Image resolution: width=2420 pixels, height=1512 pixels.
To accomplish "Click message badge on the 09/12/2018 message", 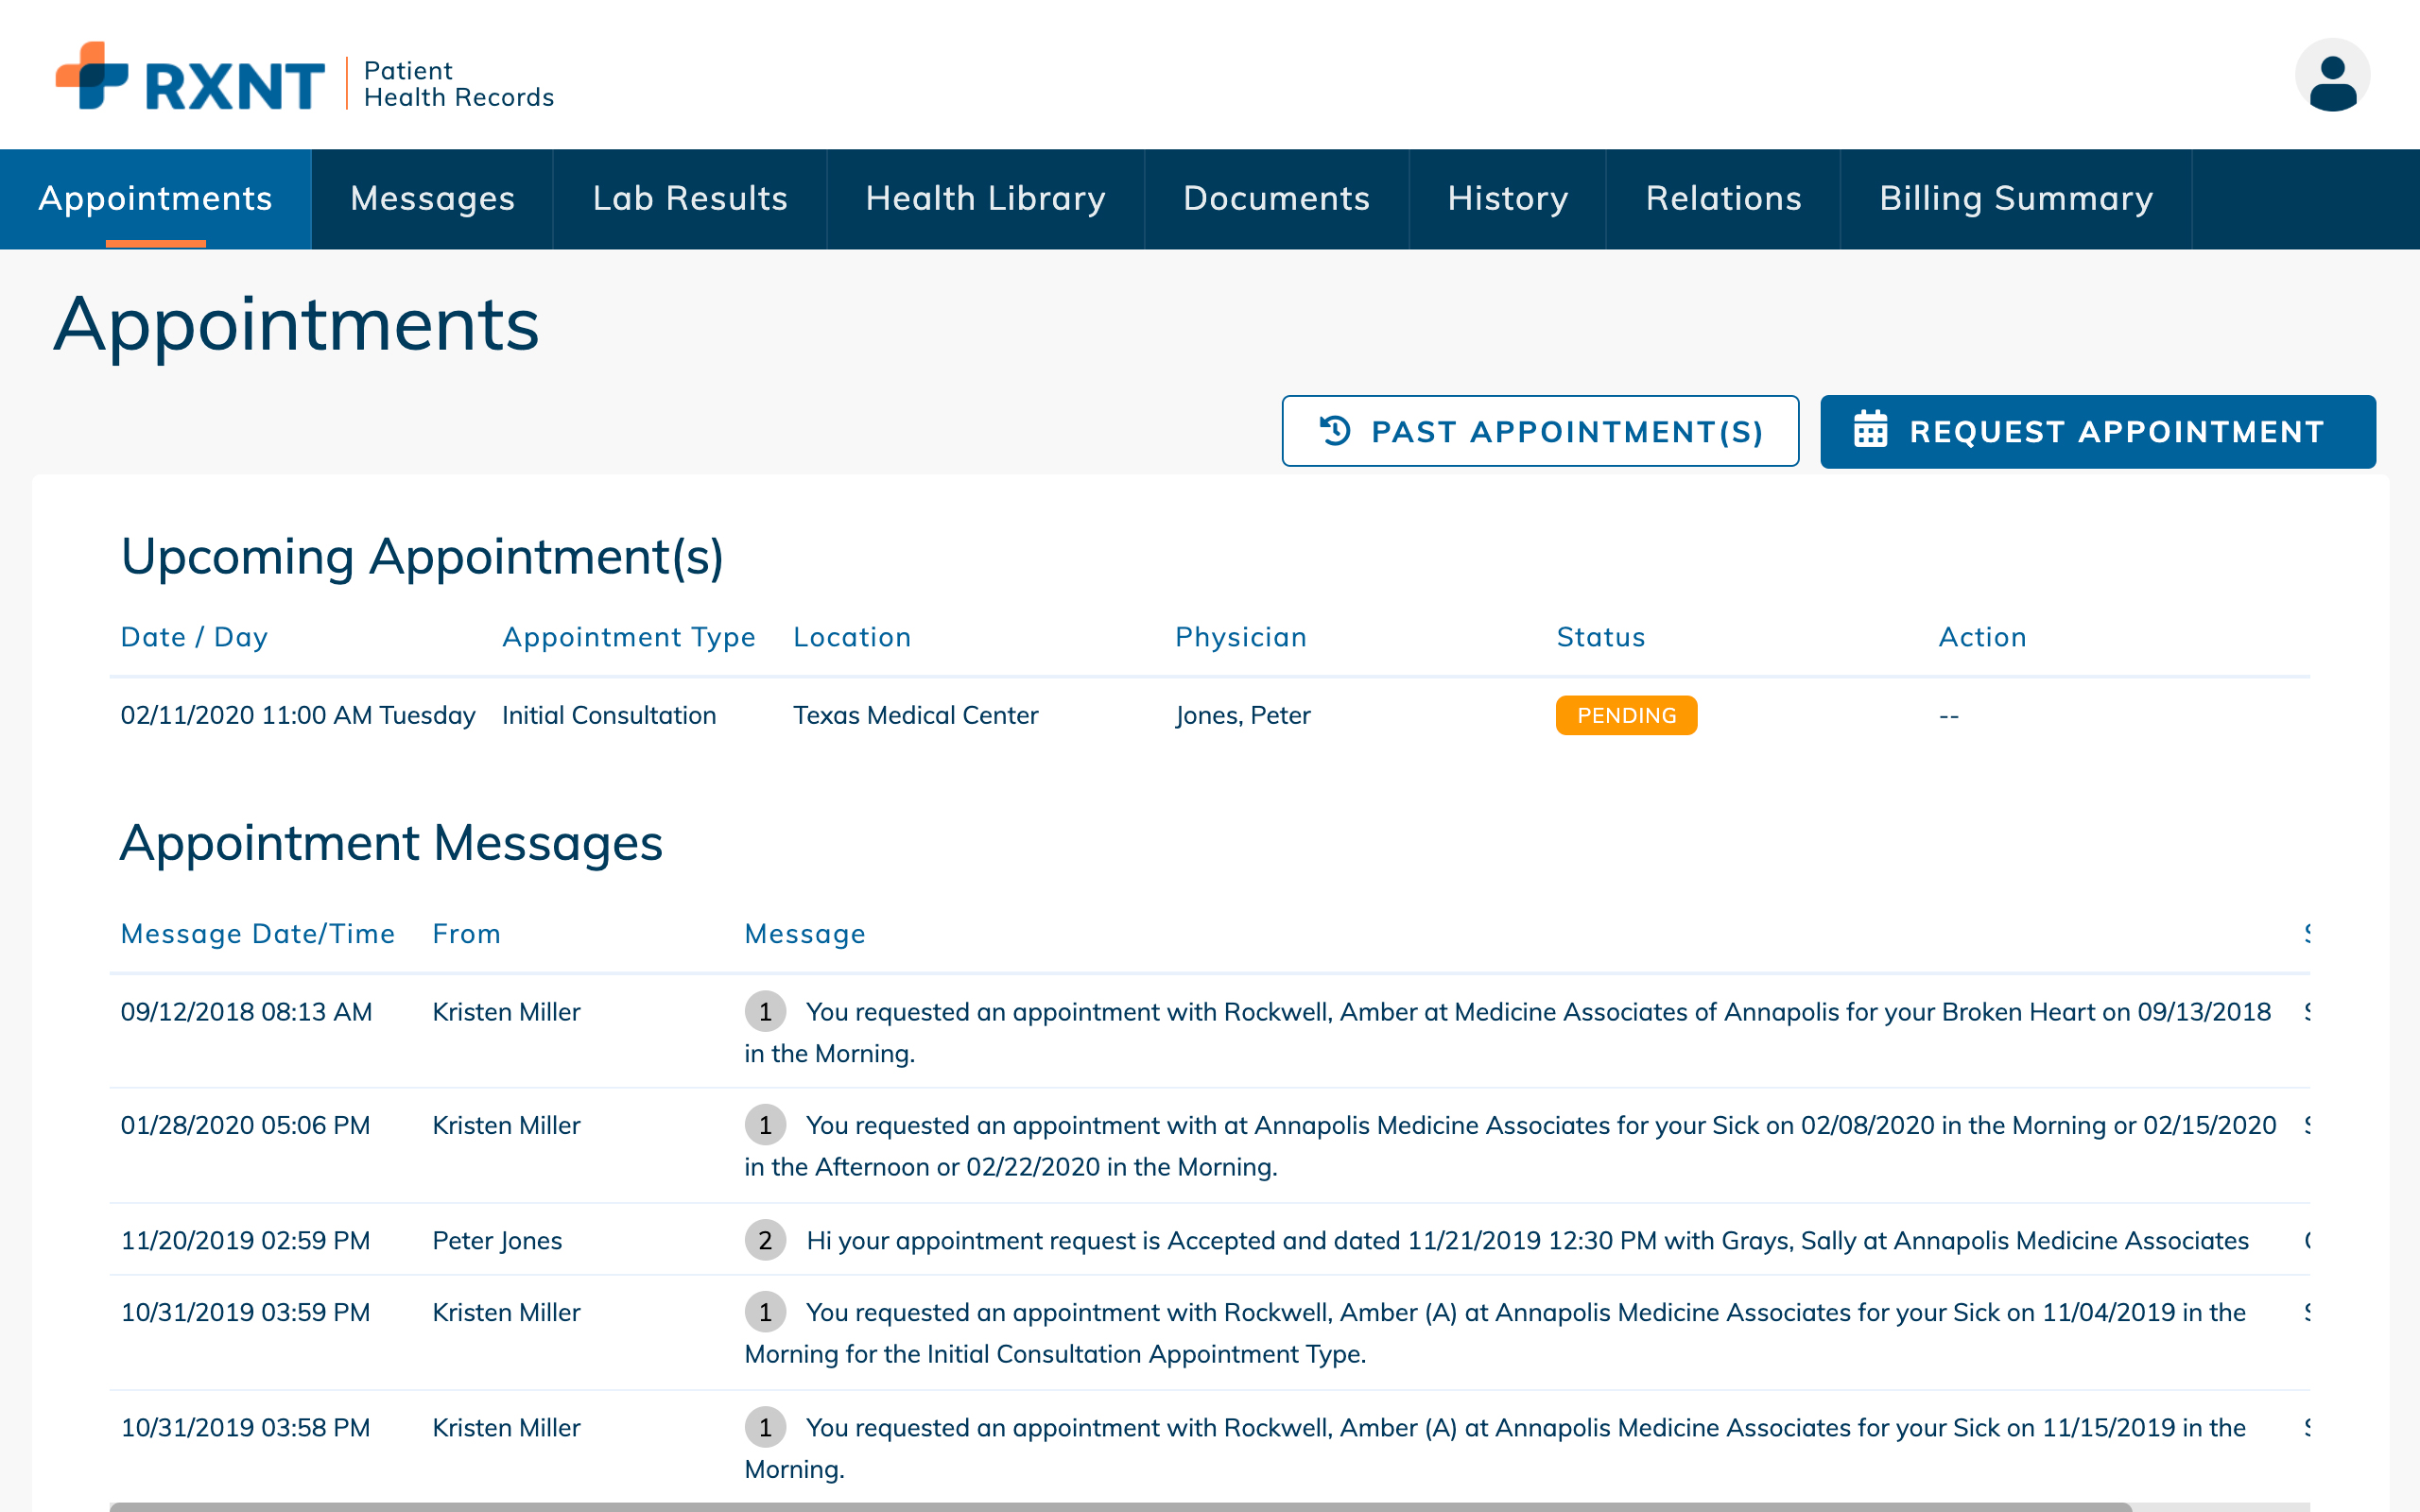I will 765,1011.
